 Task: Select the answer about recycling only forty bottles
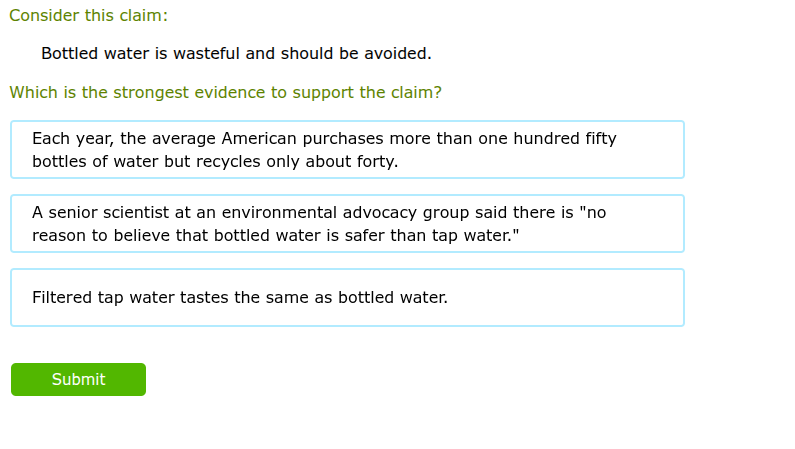pos(347,150)
